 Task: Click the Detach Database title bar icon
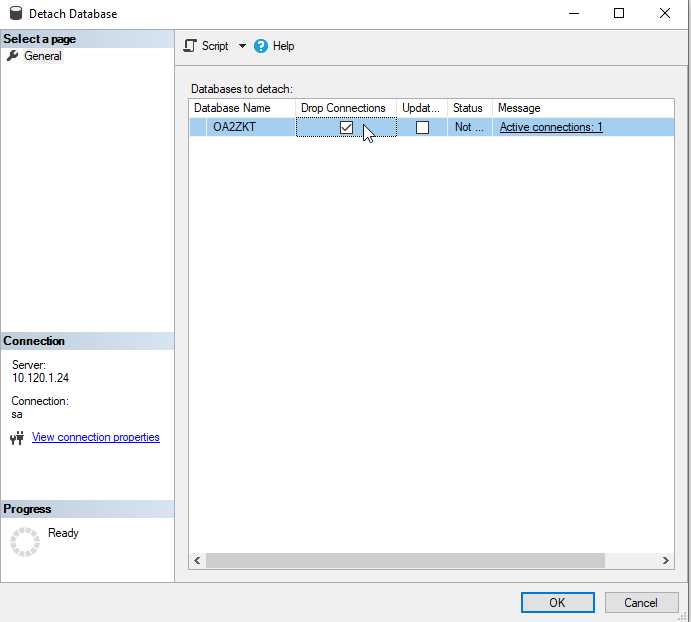(16, 13)
